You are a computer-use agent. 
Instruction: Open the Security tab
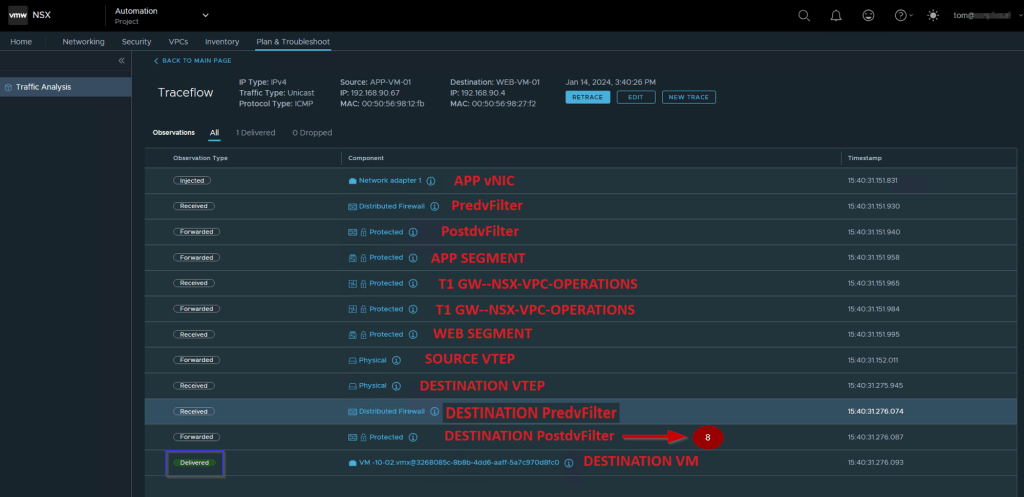click(136, 42)
